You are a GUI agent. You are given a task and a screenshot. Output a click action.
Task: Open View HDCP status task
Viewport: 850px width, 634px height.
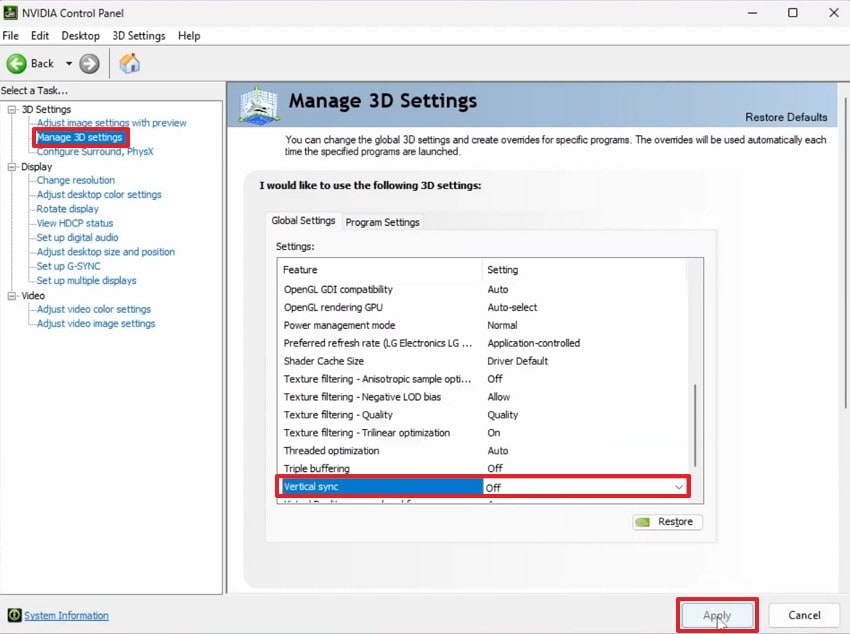point(75,223)
